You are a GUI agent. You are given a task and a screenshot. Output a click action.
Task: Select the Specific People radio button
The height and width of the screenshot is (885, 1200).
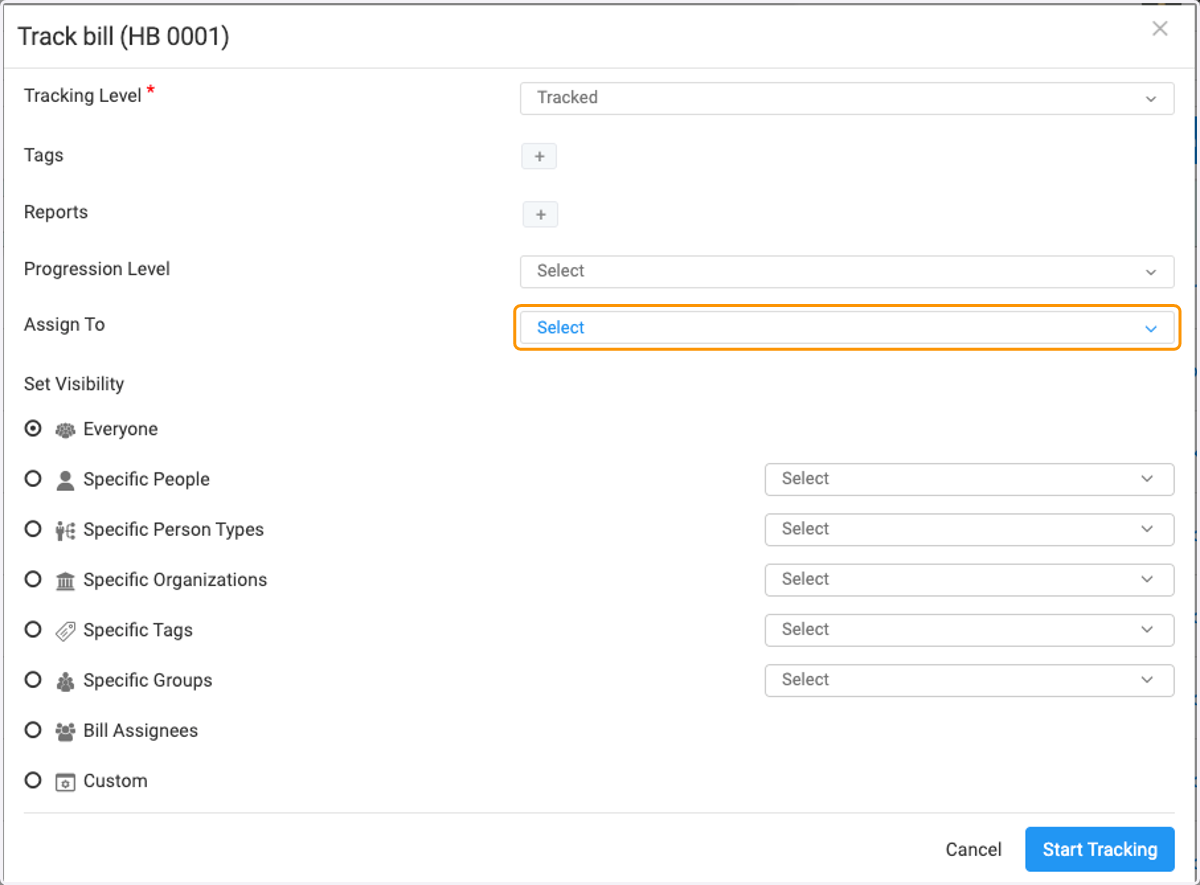(33, 478)
